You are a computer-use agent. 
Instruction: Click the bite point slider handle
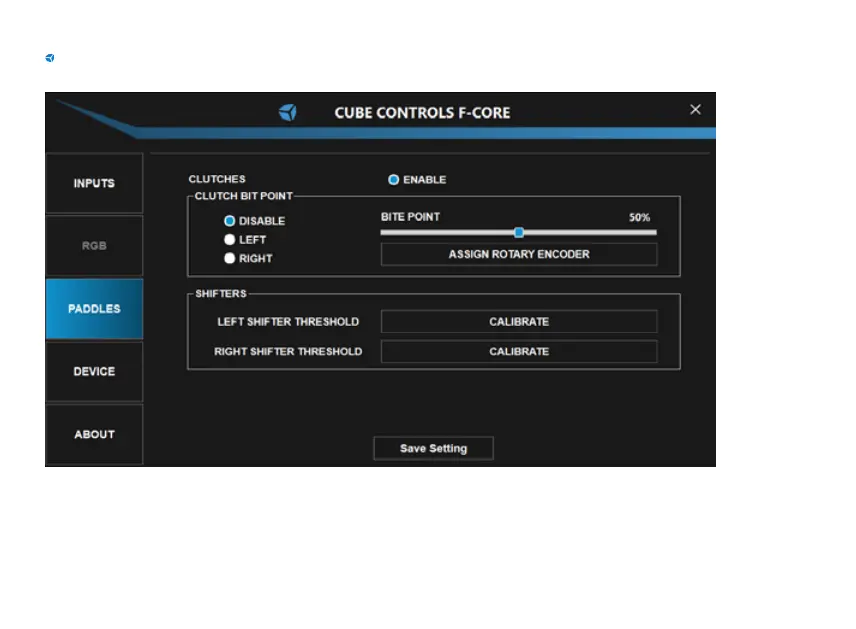[x=519, y=233]
